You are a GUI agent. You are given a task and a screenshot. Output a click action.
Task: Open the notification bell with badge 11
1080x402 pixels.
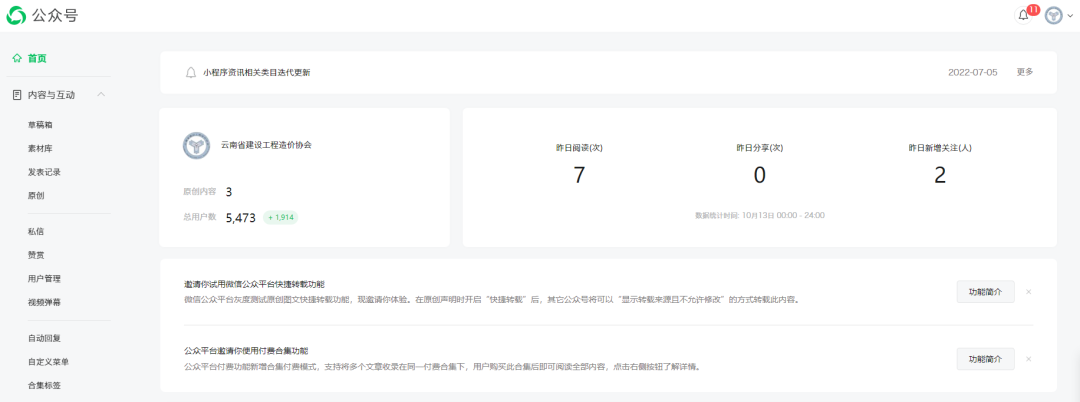(1024, 15)
